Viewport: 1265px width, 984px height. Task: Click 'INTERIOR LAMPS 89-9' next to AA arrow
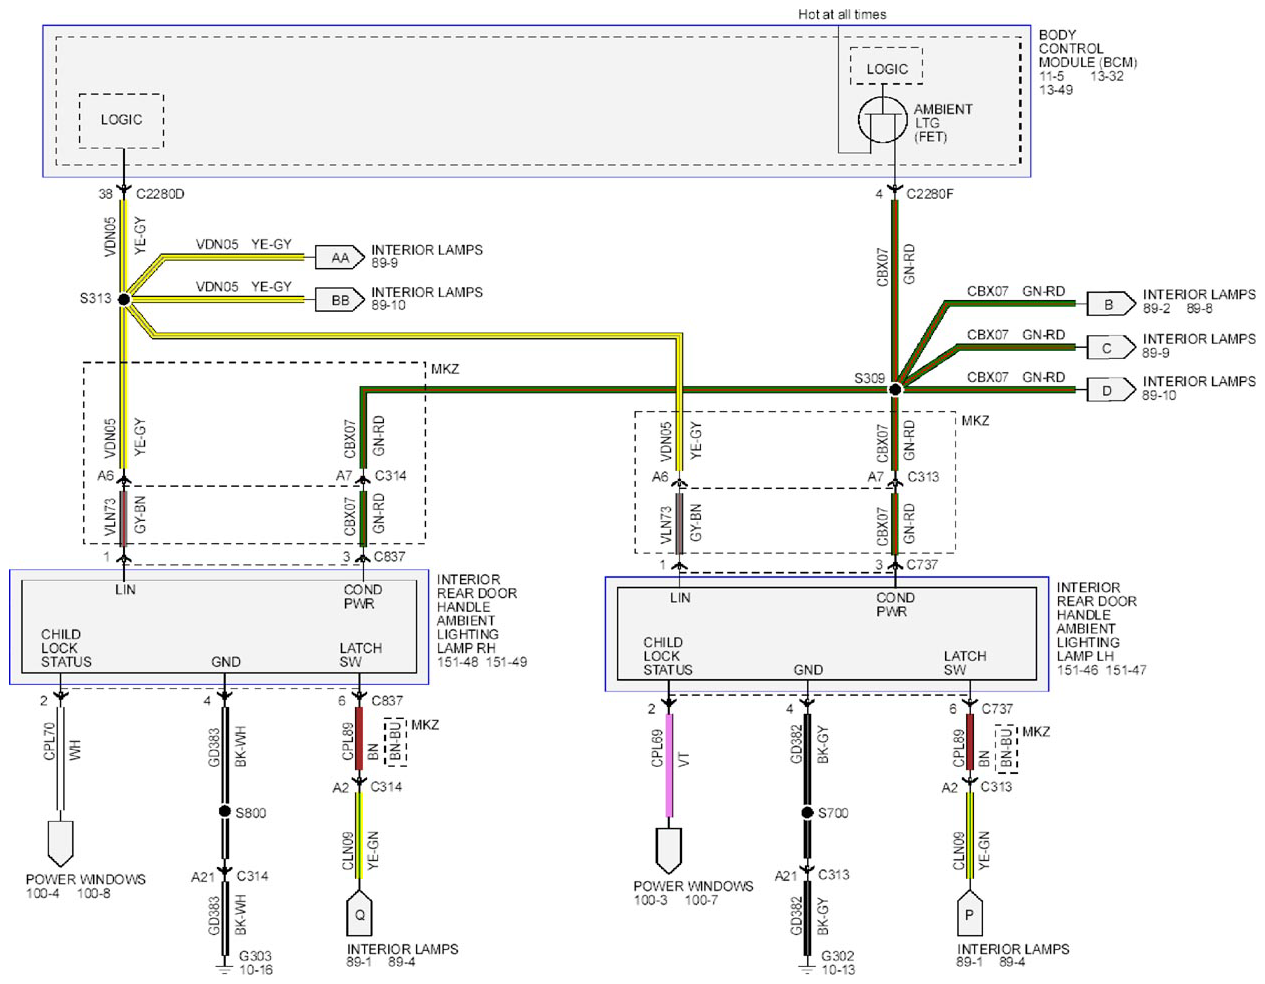[427, 256]
